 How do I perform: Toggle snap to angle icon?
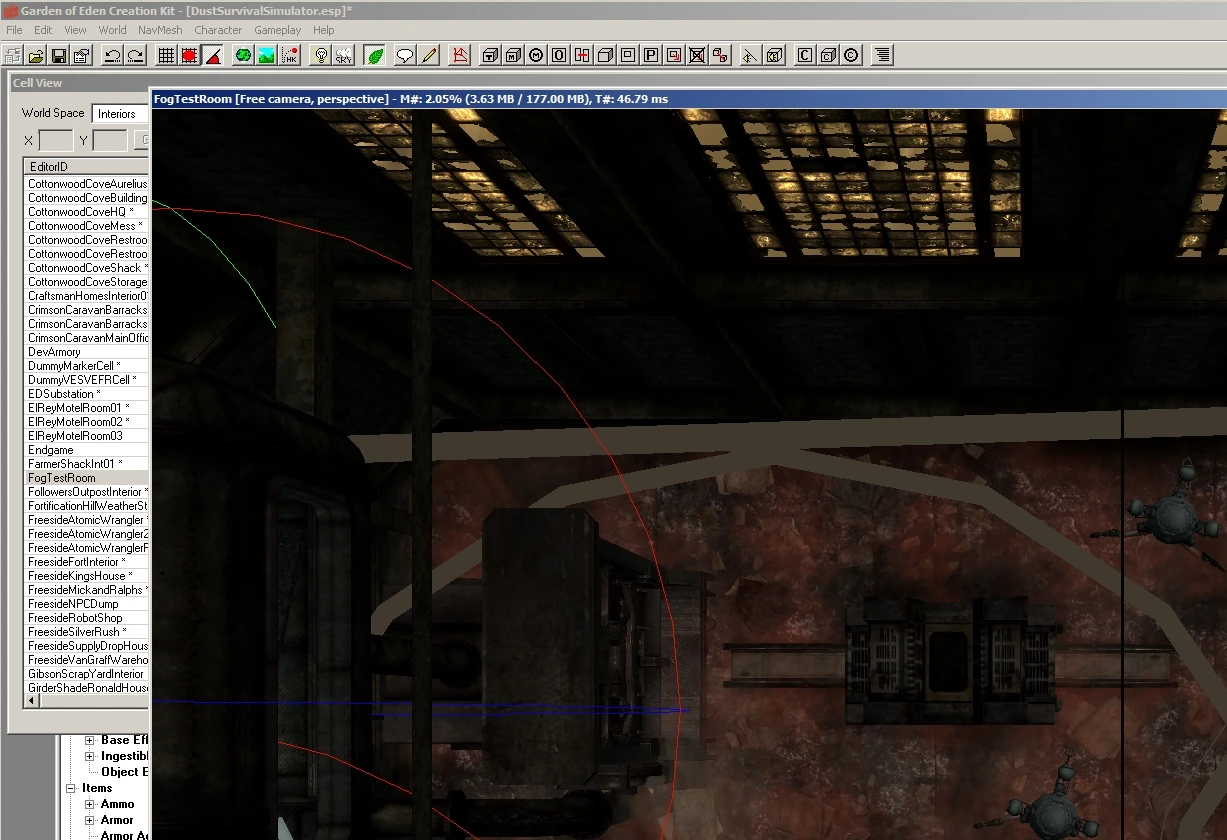[212, 55]
